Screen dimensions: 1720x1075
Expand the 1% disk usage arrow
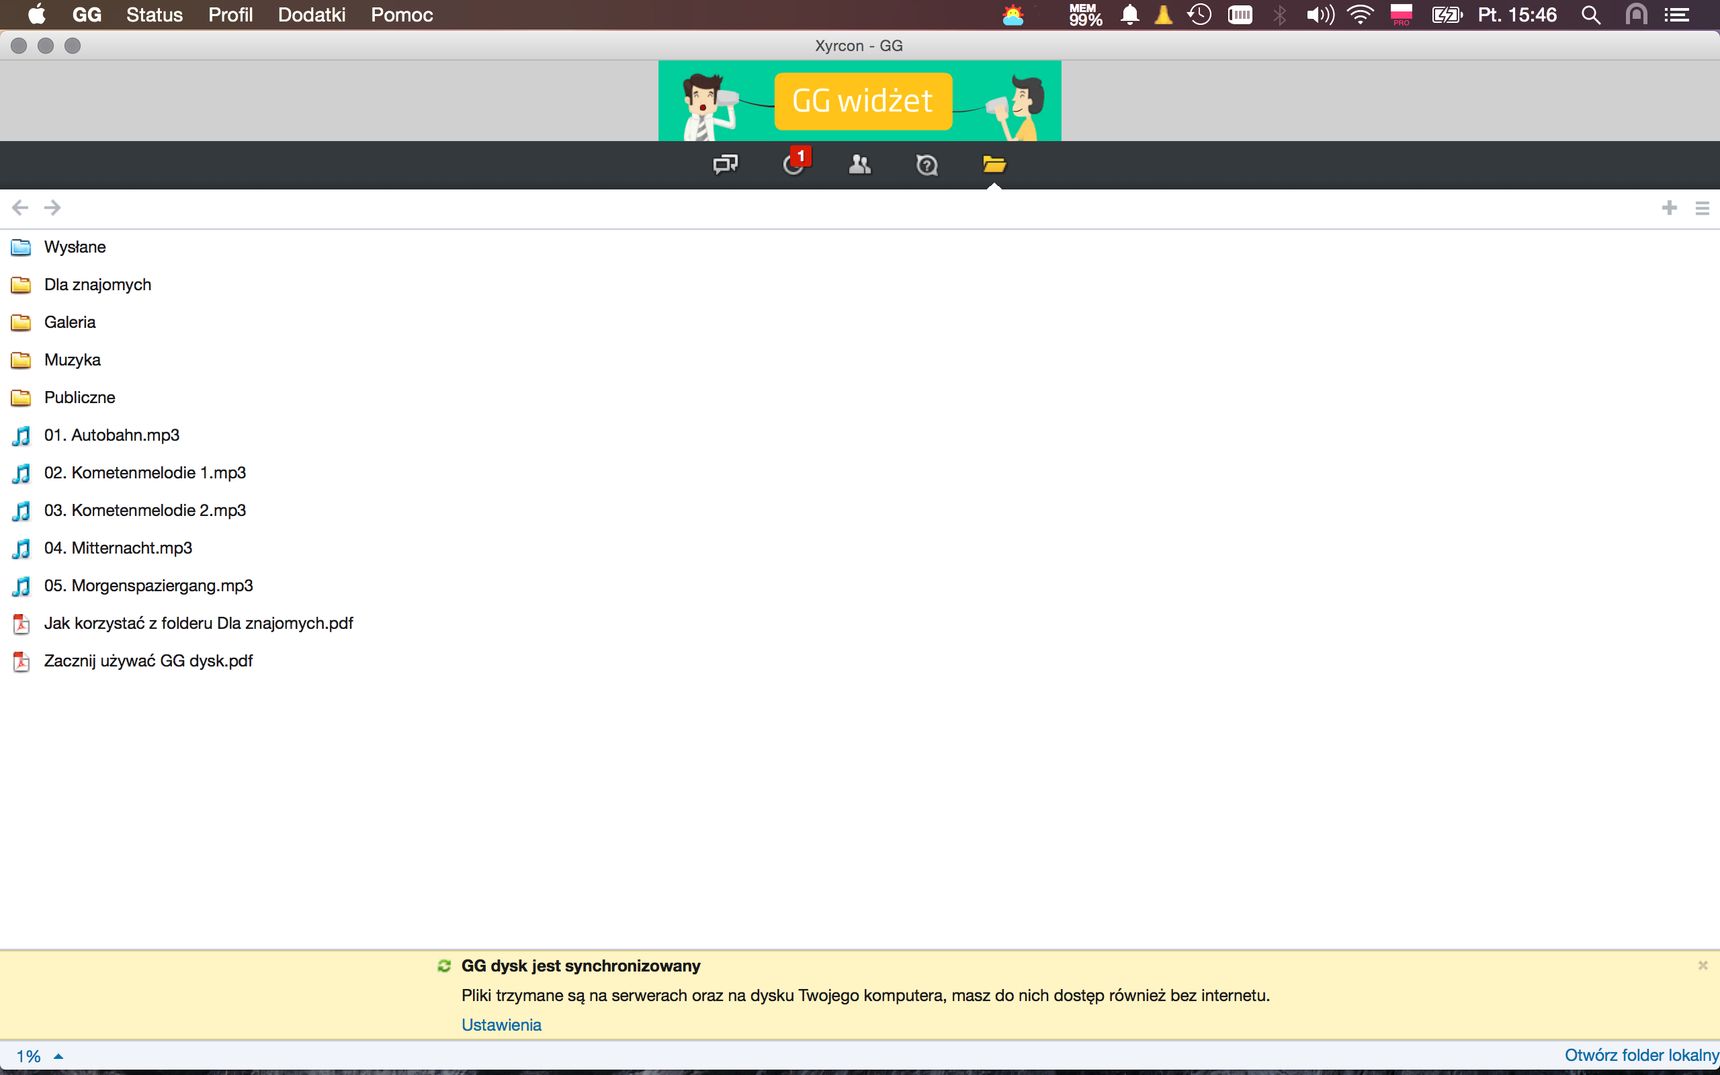pos(58,1056)
